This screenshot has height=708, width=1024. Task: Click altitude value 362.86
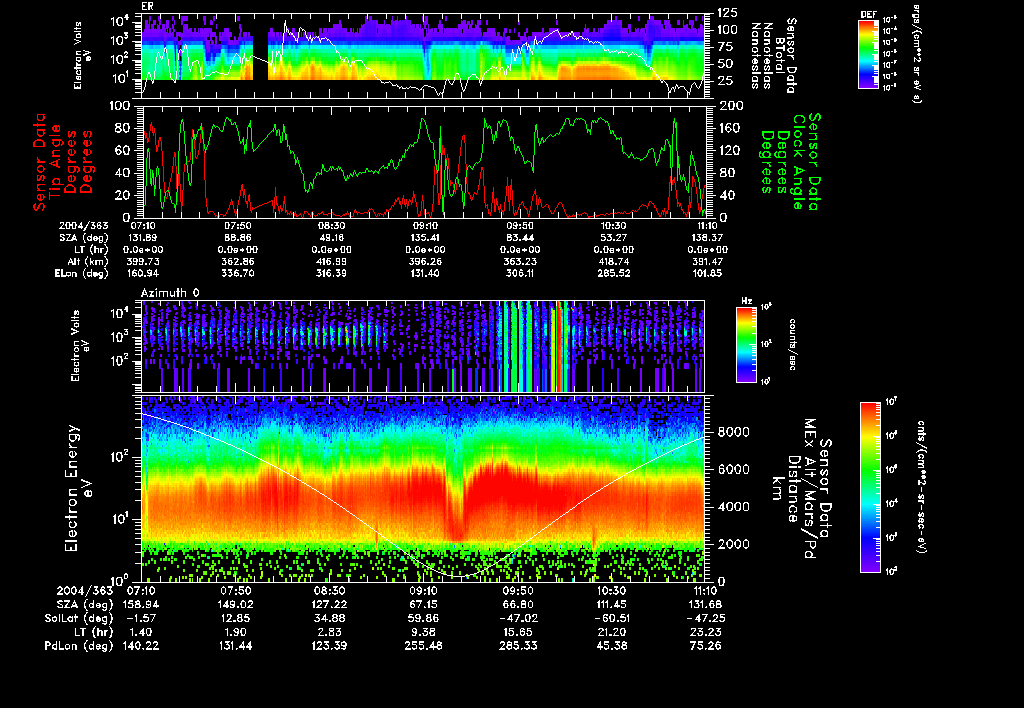pyautogui.click(x=238, y=262)
